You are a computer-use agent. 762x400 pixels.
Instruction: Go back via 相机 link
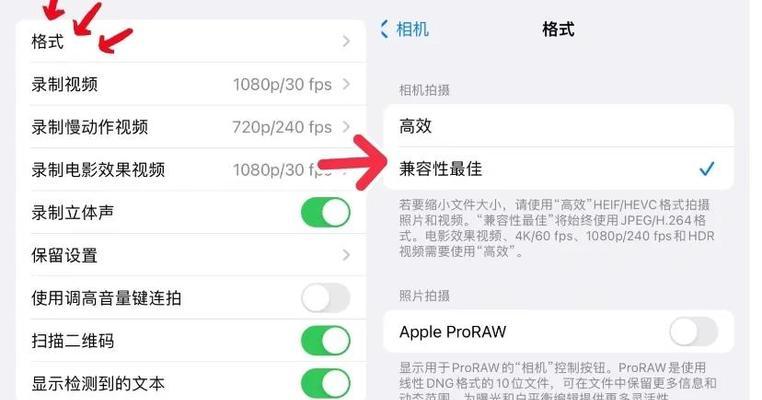[413, 29]
